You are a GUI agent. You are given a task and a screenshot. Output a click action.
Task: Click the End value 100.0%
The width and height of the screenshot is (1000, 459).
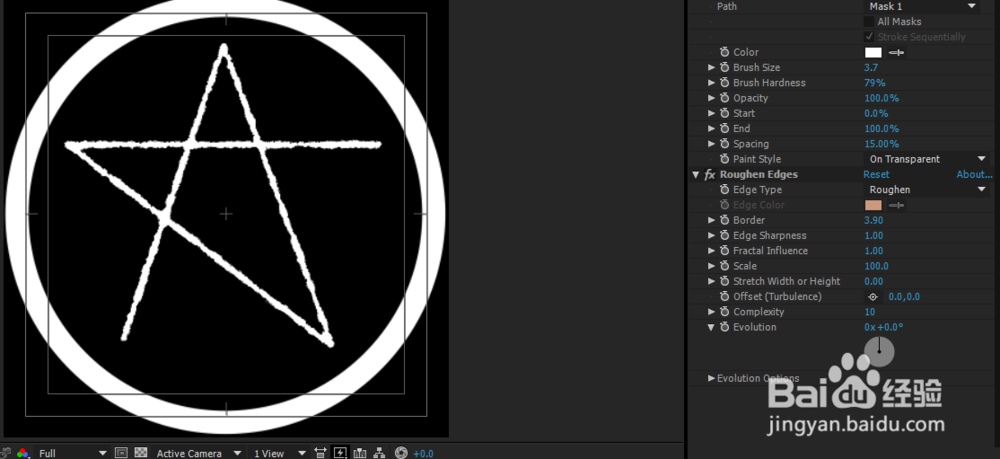pos(881,129)
